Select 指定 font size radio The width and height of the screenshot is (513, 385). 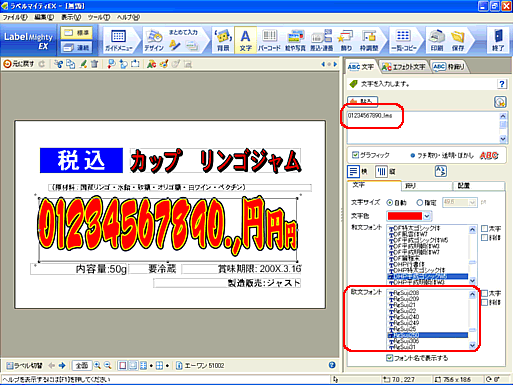[x=420, y=202]
